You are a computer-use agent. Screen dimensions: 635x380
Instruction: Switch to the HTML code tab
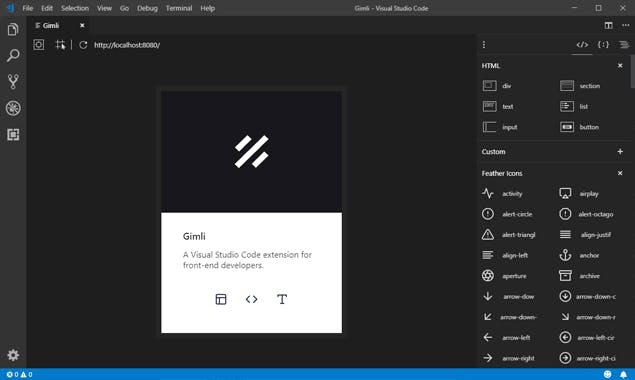coord(582,45)
